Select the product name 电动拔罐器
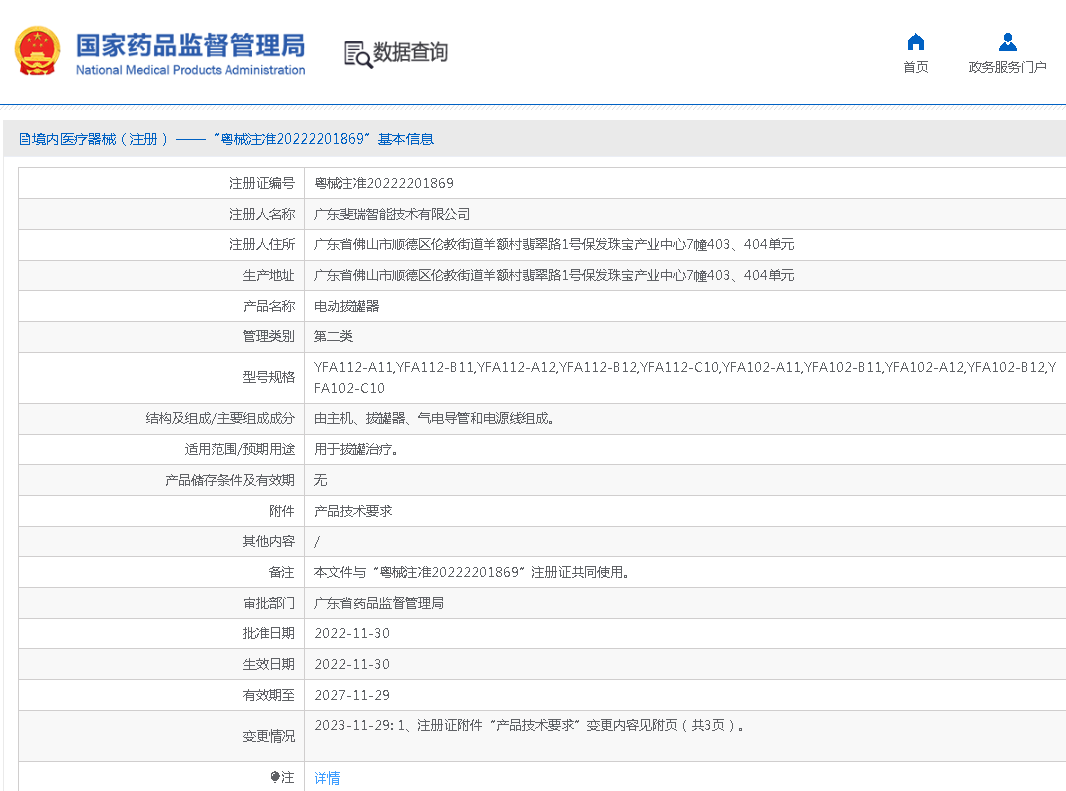The height and width of the screenshot is (791, 1066). coord(347,306)
